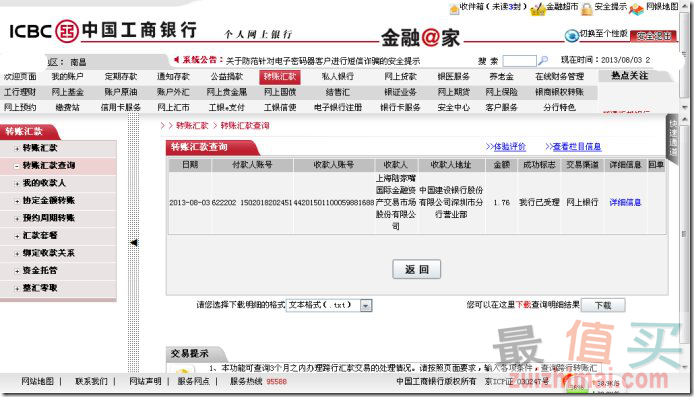
Task: Click the 切换至个性版 globe icon
Action: point(571,35)
